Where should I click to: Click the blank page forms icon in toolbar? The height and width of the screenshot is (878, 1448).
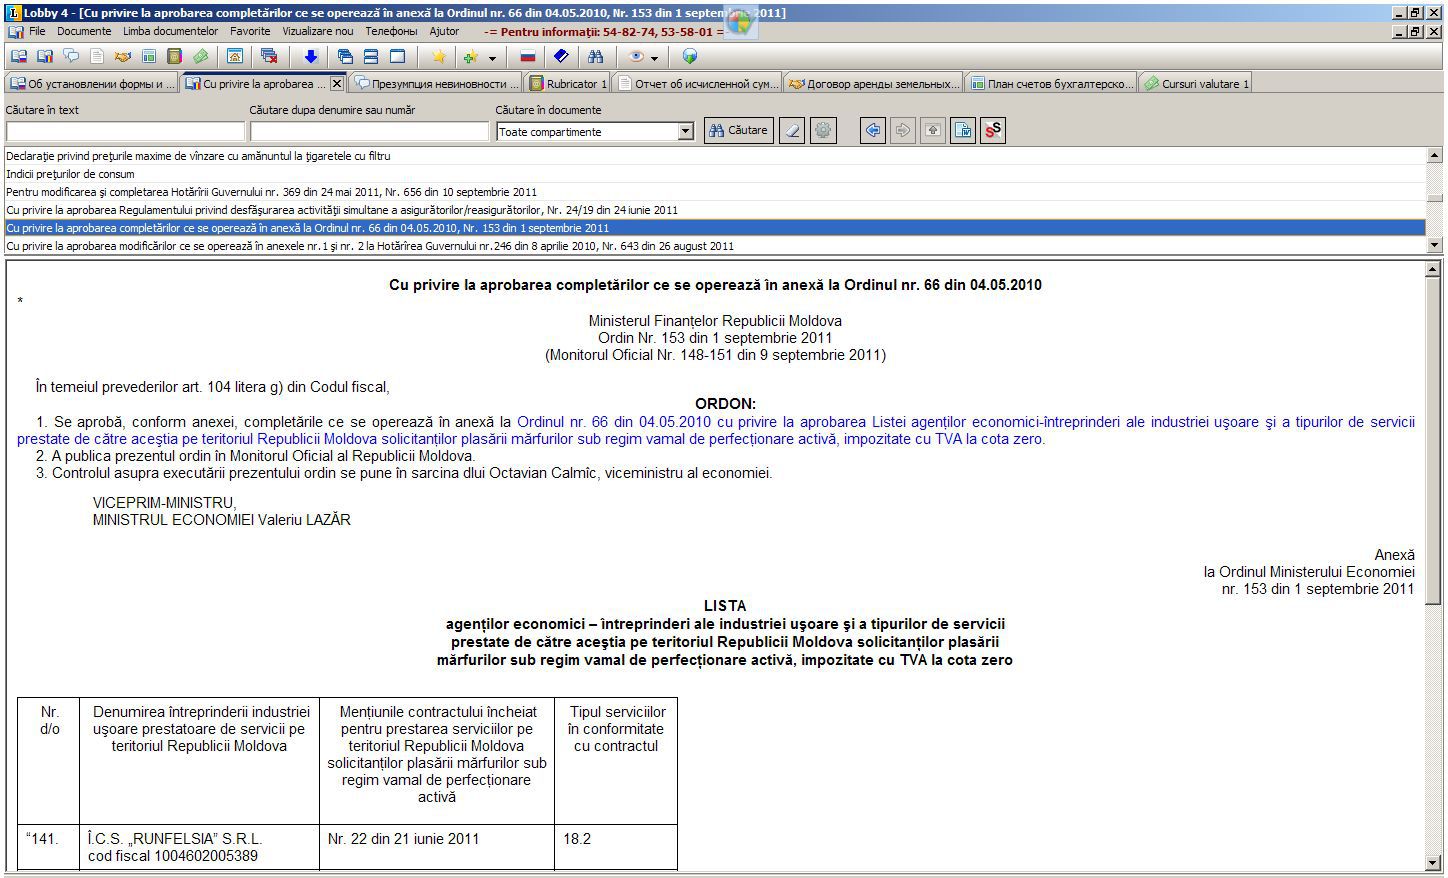pos(97,57)
